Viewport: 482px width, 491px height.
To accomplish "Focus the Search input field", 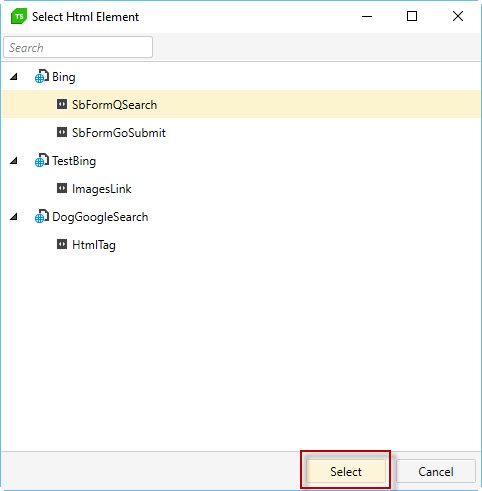I will click(x=78, y=47).
